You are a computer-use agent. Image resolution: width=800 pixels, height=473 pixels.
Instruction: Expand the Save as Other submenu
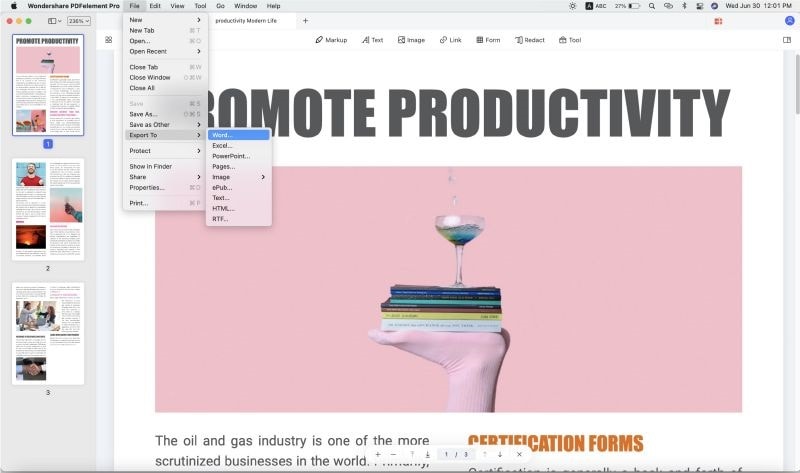coord(165,125)
